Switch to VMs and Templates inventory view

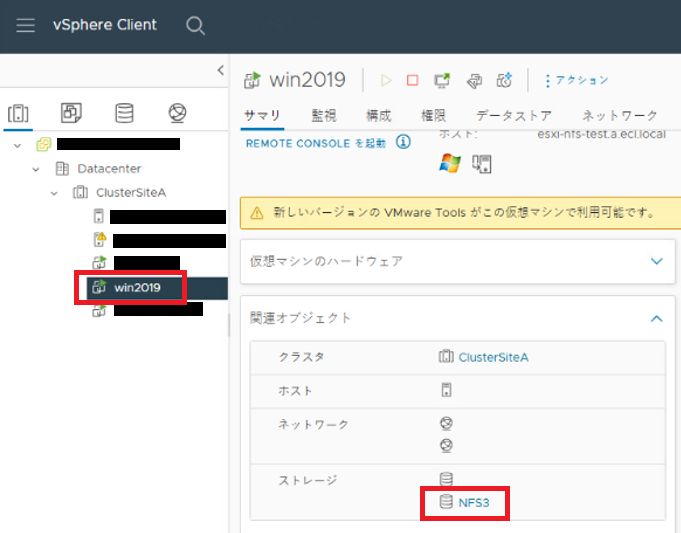71,112
